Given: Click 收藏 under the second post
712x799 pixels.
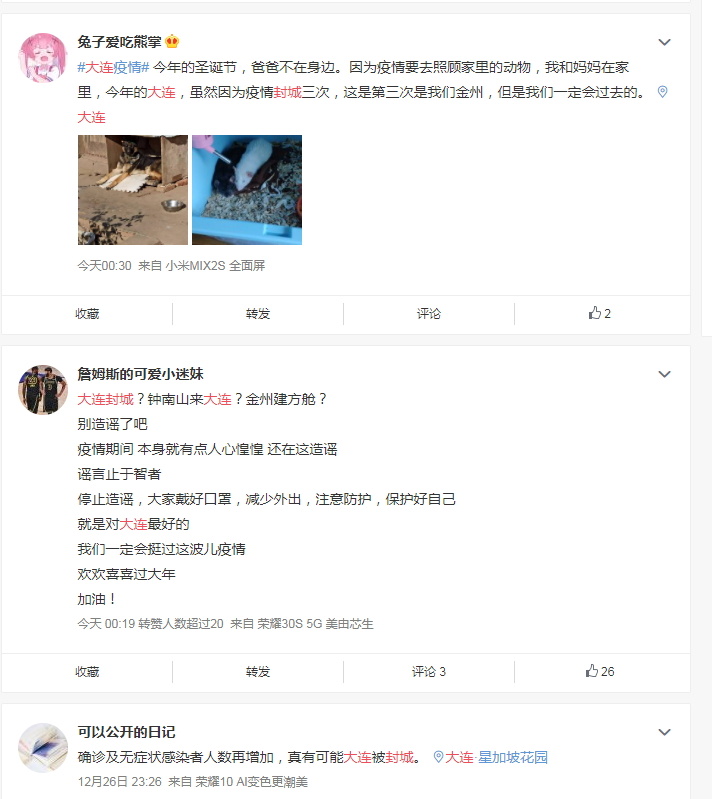Looking at the screenshot, I should point(87,672).
